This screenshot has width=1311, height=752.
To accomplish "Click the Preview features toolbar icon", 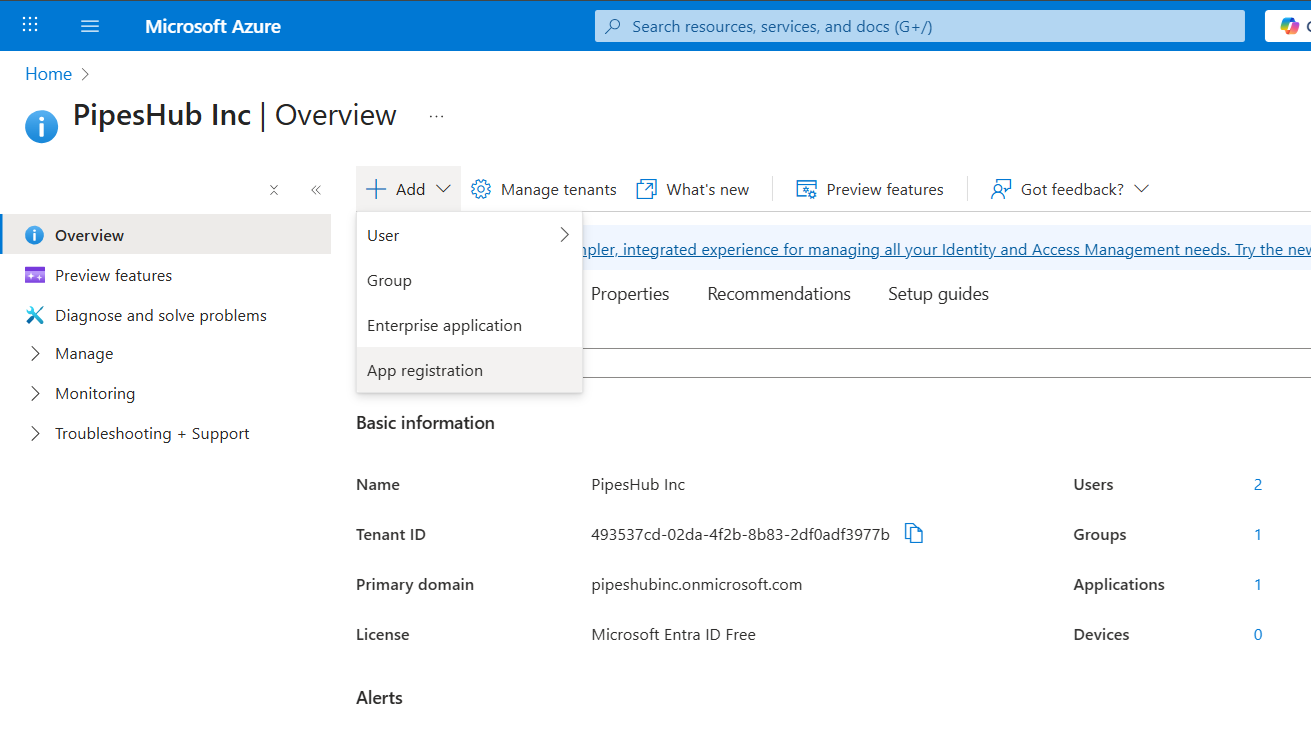I will (805, 189).
